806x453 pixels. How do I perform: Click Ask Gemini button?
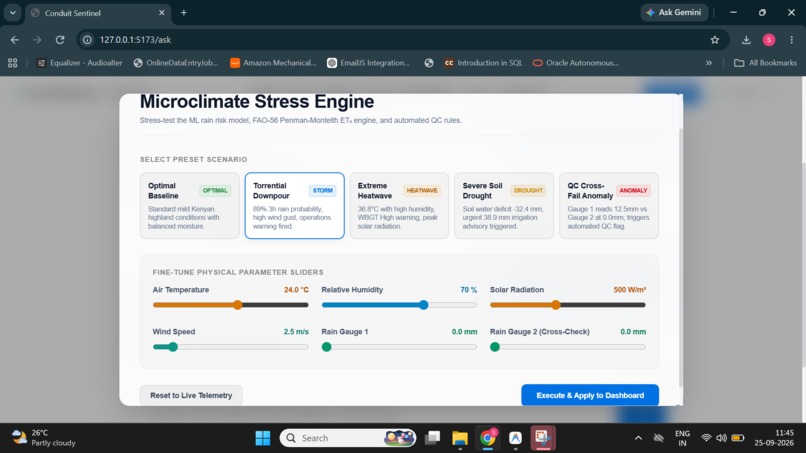click(x=674, y=12)
